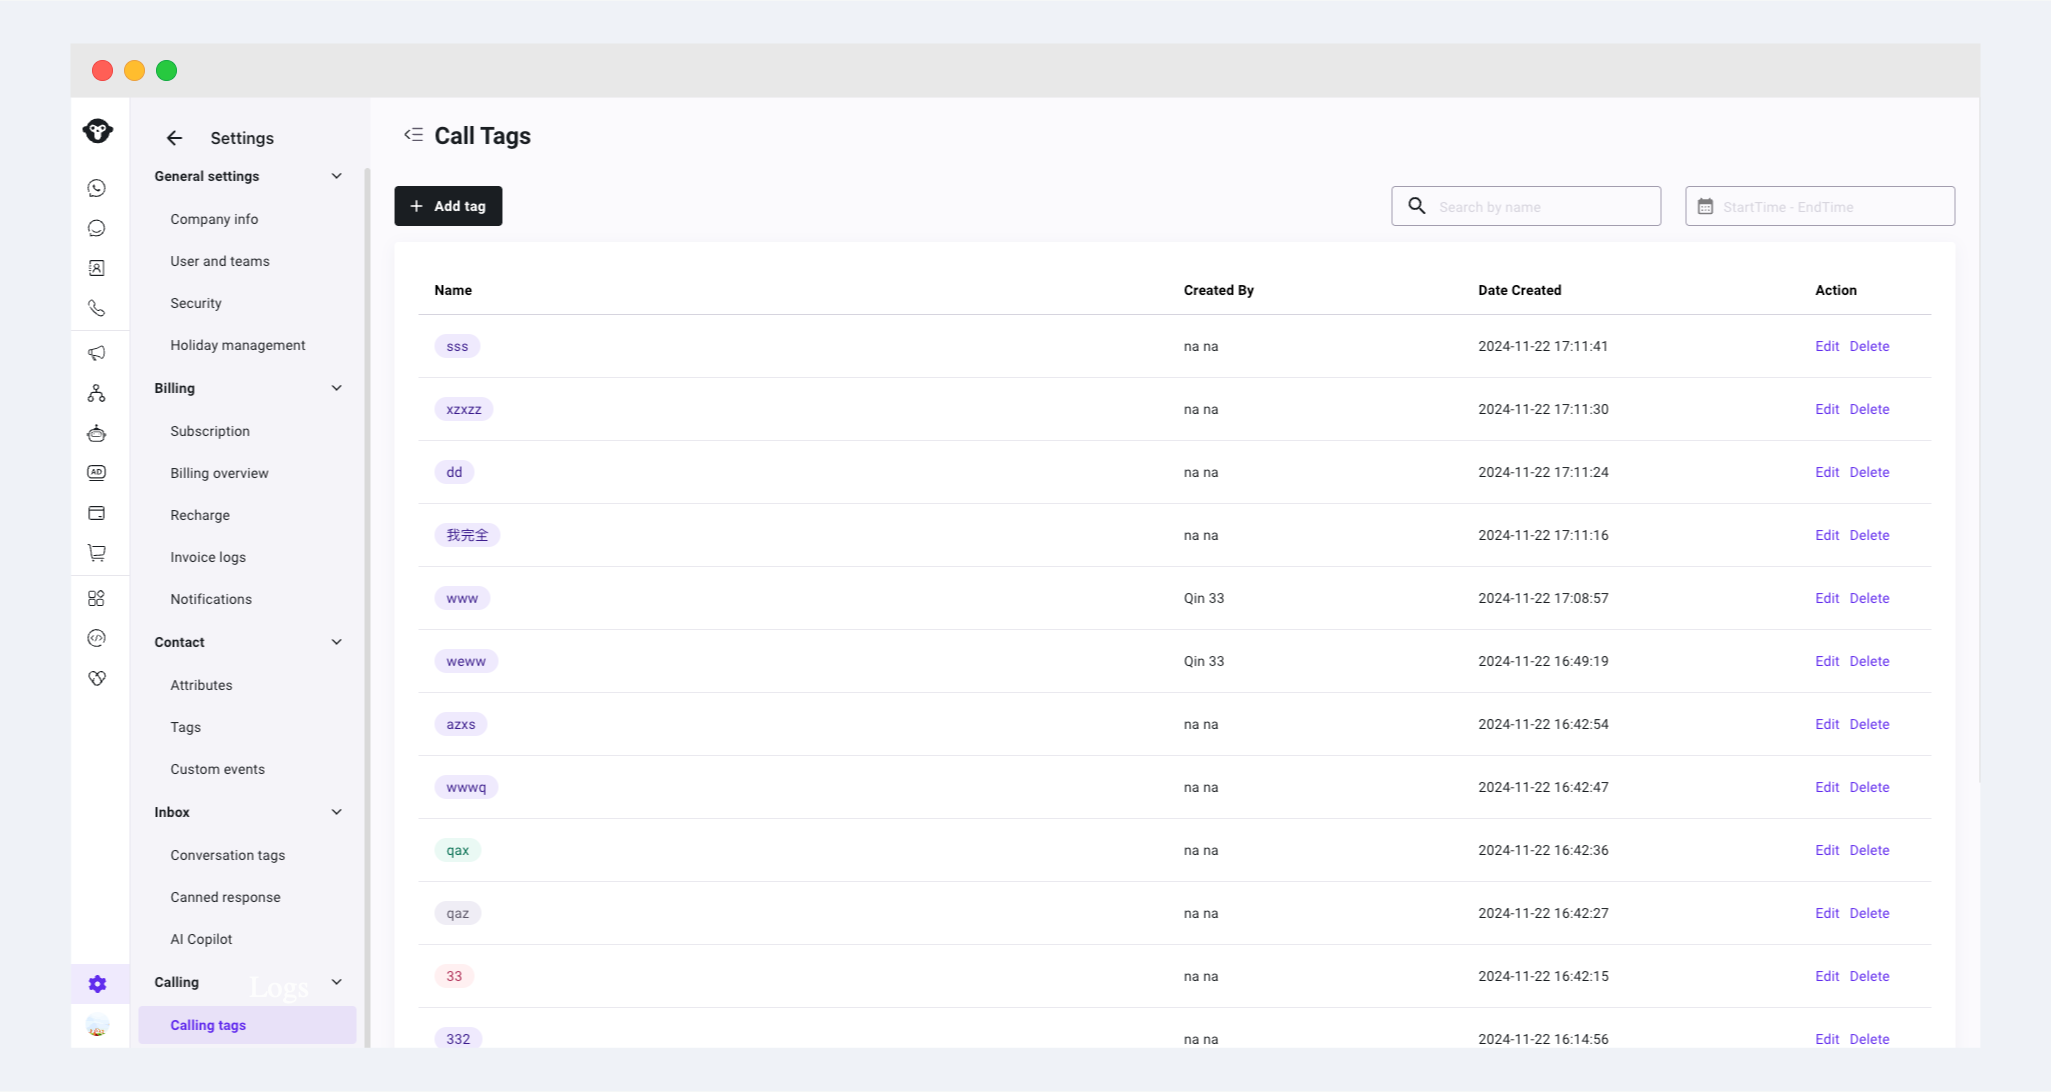The width and height of the screenshot is (2051, 1092).
Task: Open the contacts address book icon
Action: pos(97,268)
